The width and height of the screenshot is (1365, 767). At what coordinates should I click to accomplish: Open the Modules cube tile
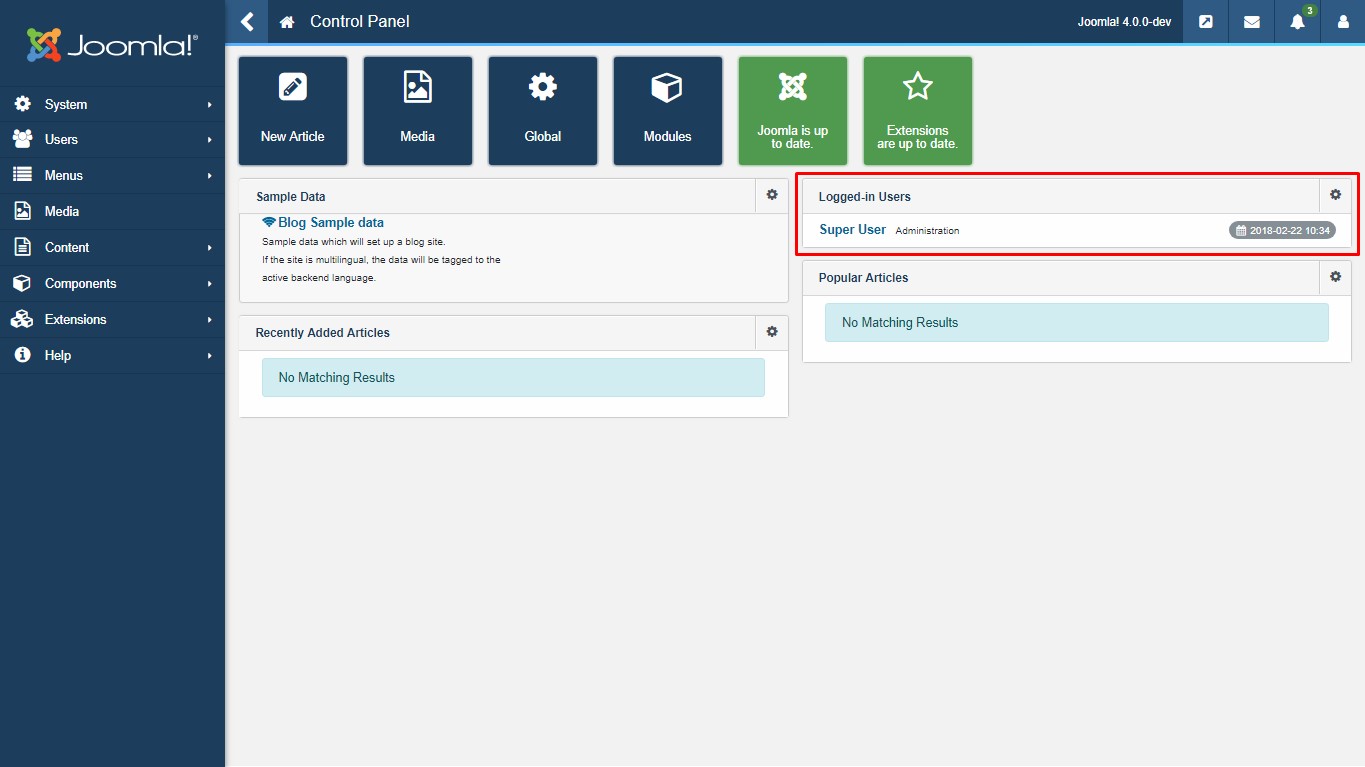point(668,110)
